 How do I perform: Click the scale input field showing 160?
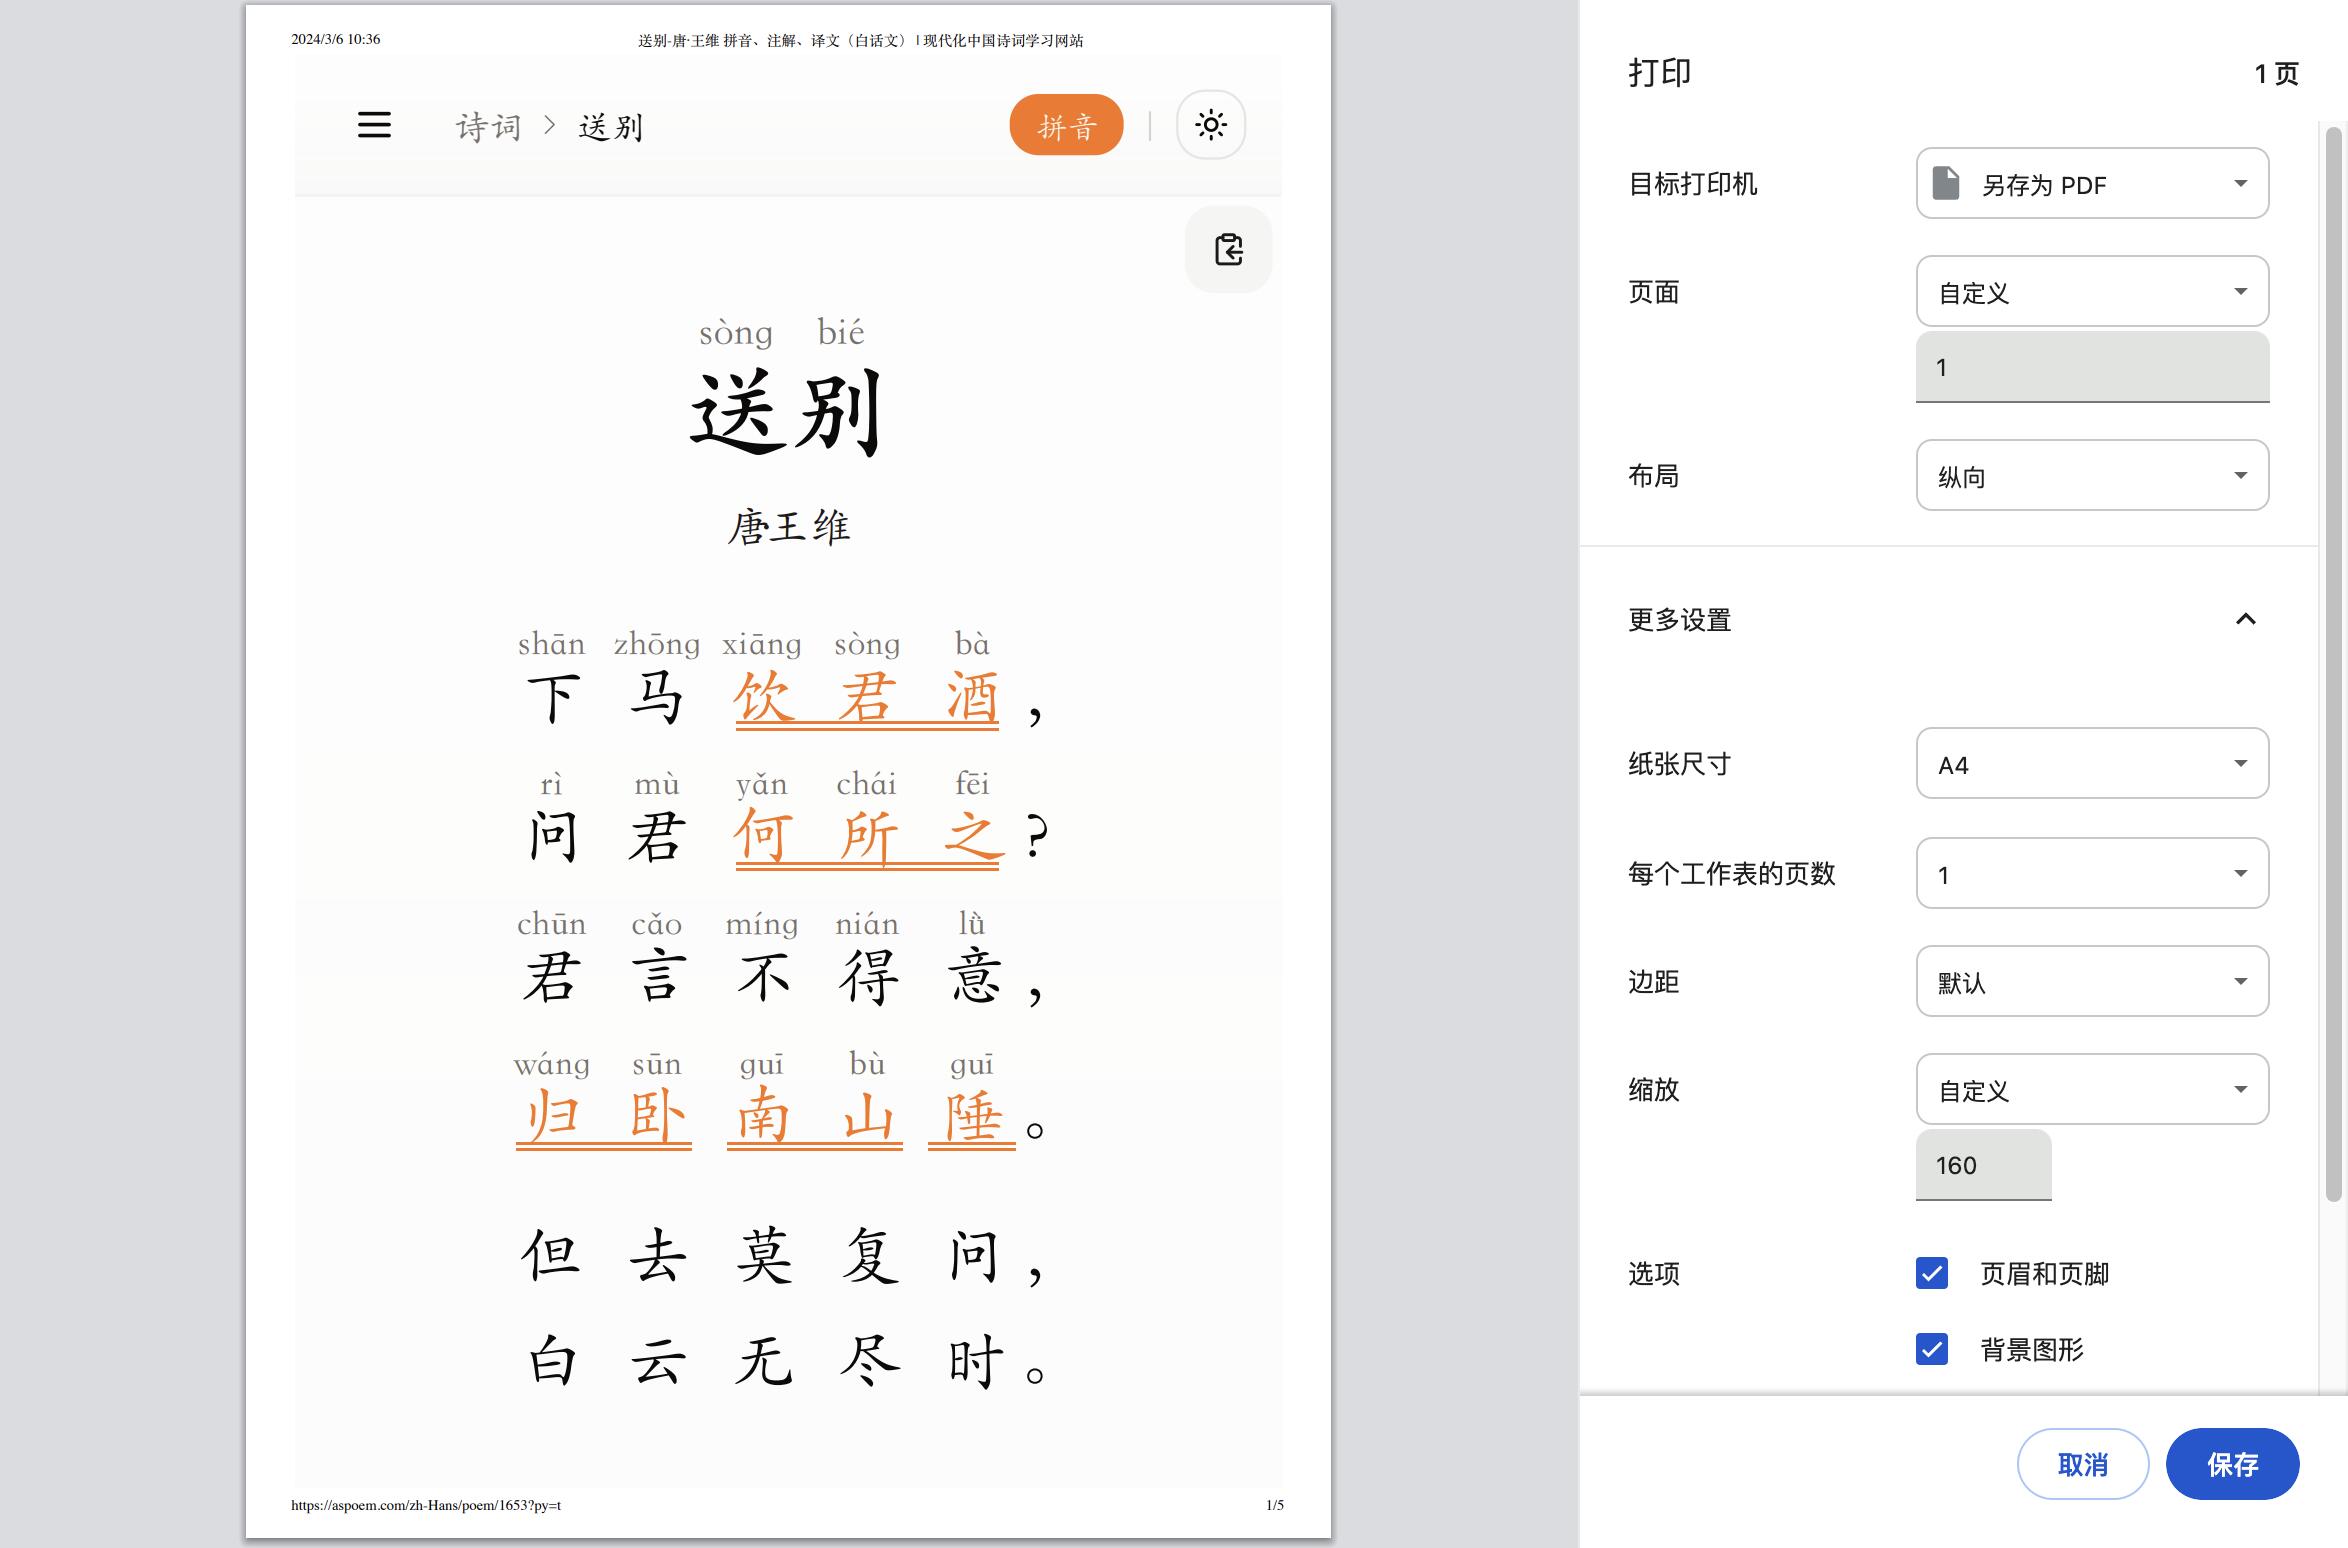click(1983, 1165)
